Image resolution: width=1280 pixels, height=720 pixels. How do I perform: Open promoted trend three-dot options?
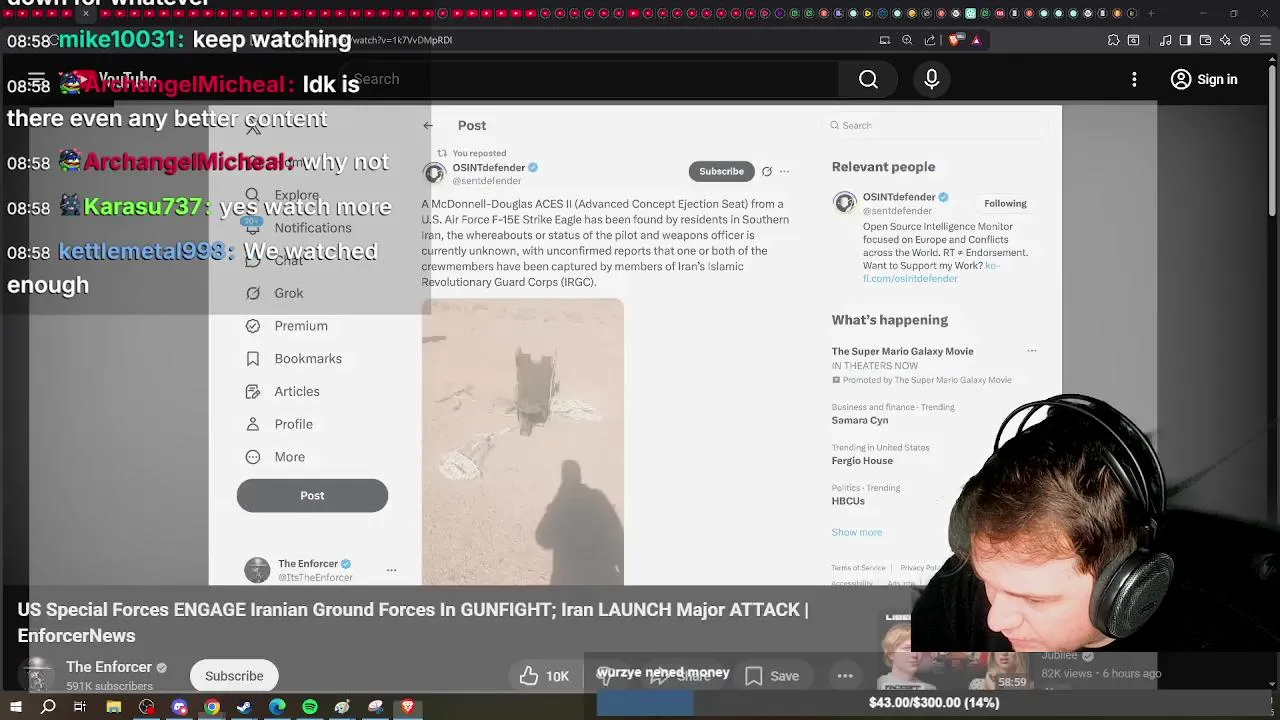(1032, 351)
